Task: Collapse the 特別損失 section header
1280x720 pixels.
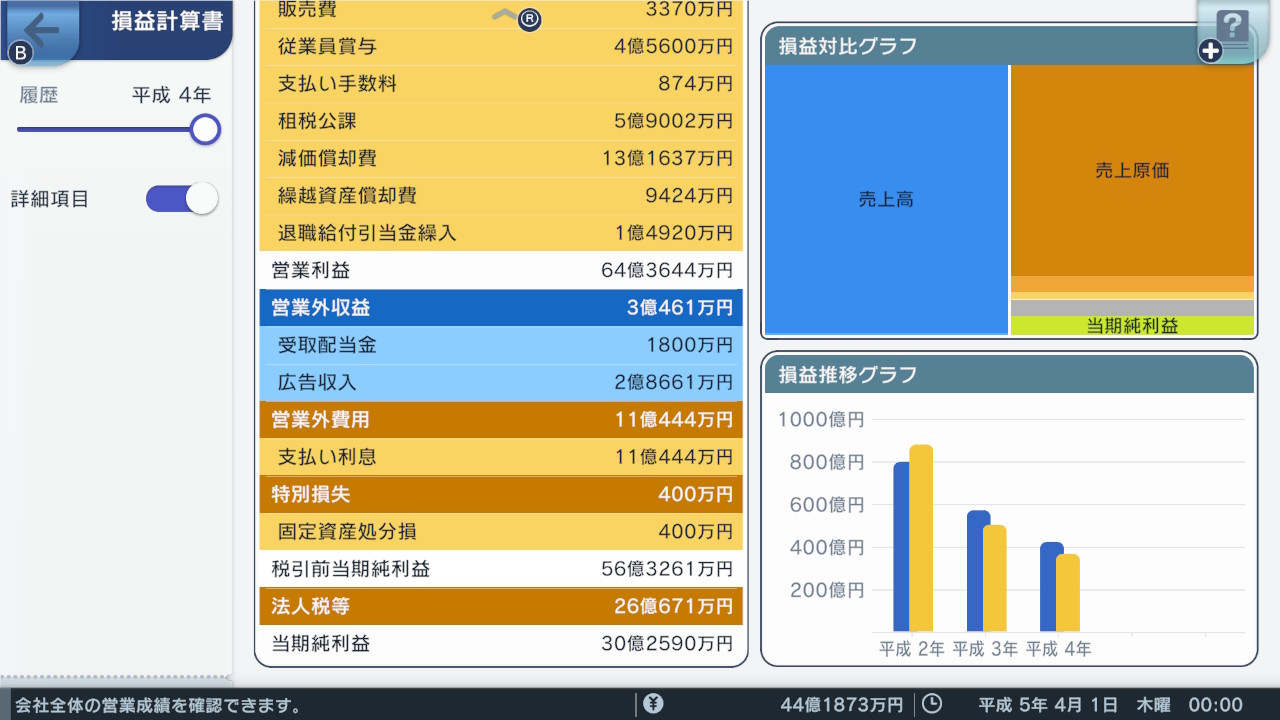Action: pos(500,494)
